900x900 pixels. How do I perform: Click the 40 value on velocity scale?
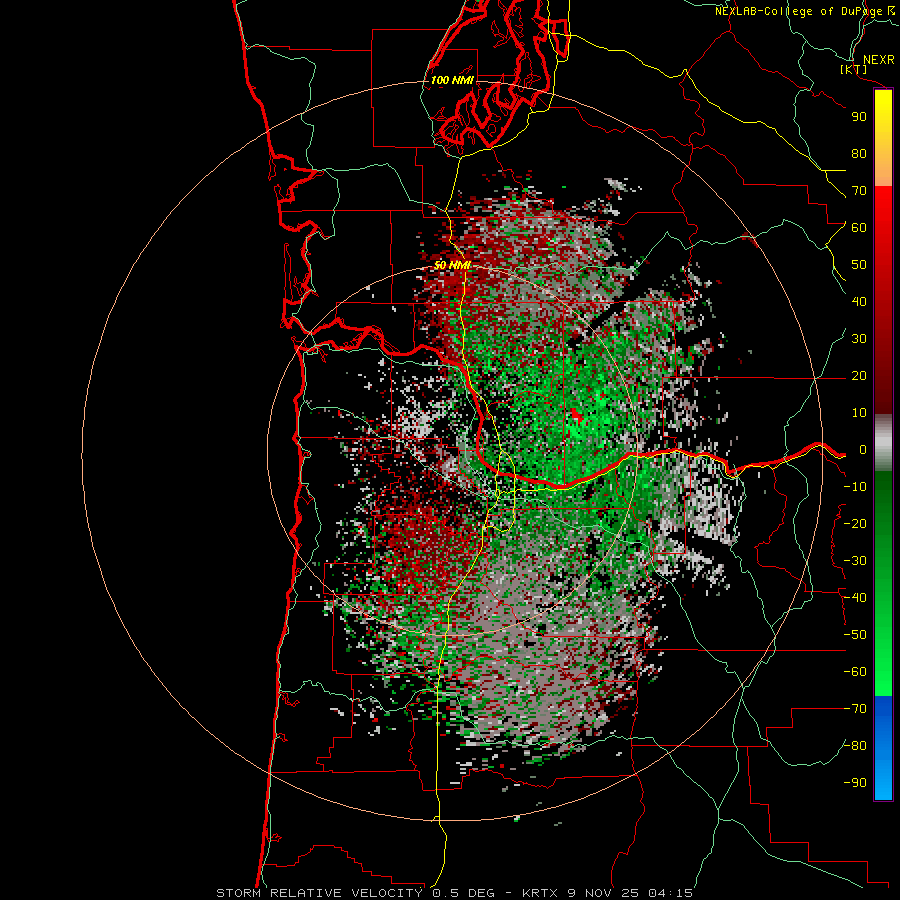859,301
